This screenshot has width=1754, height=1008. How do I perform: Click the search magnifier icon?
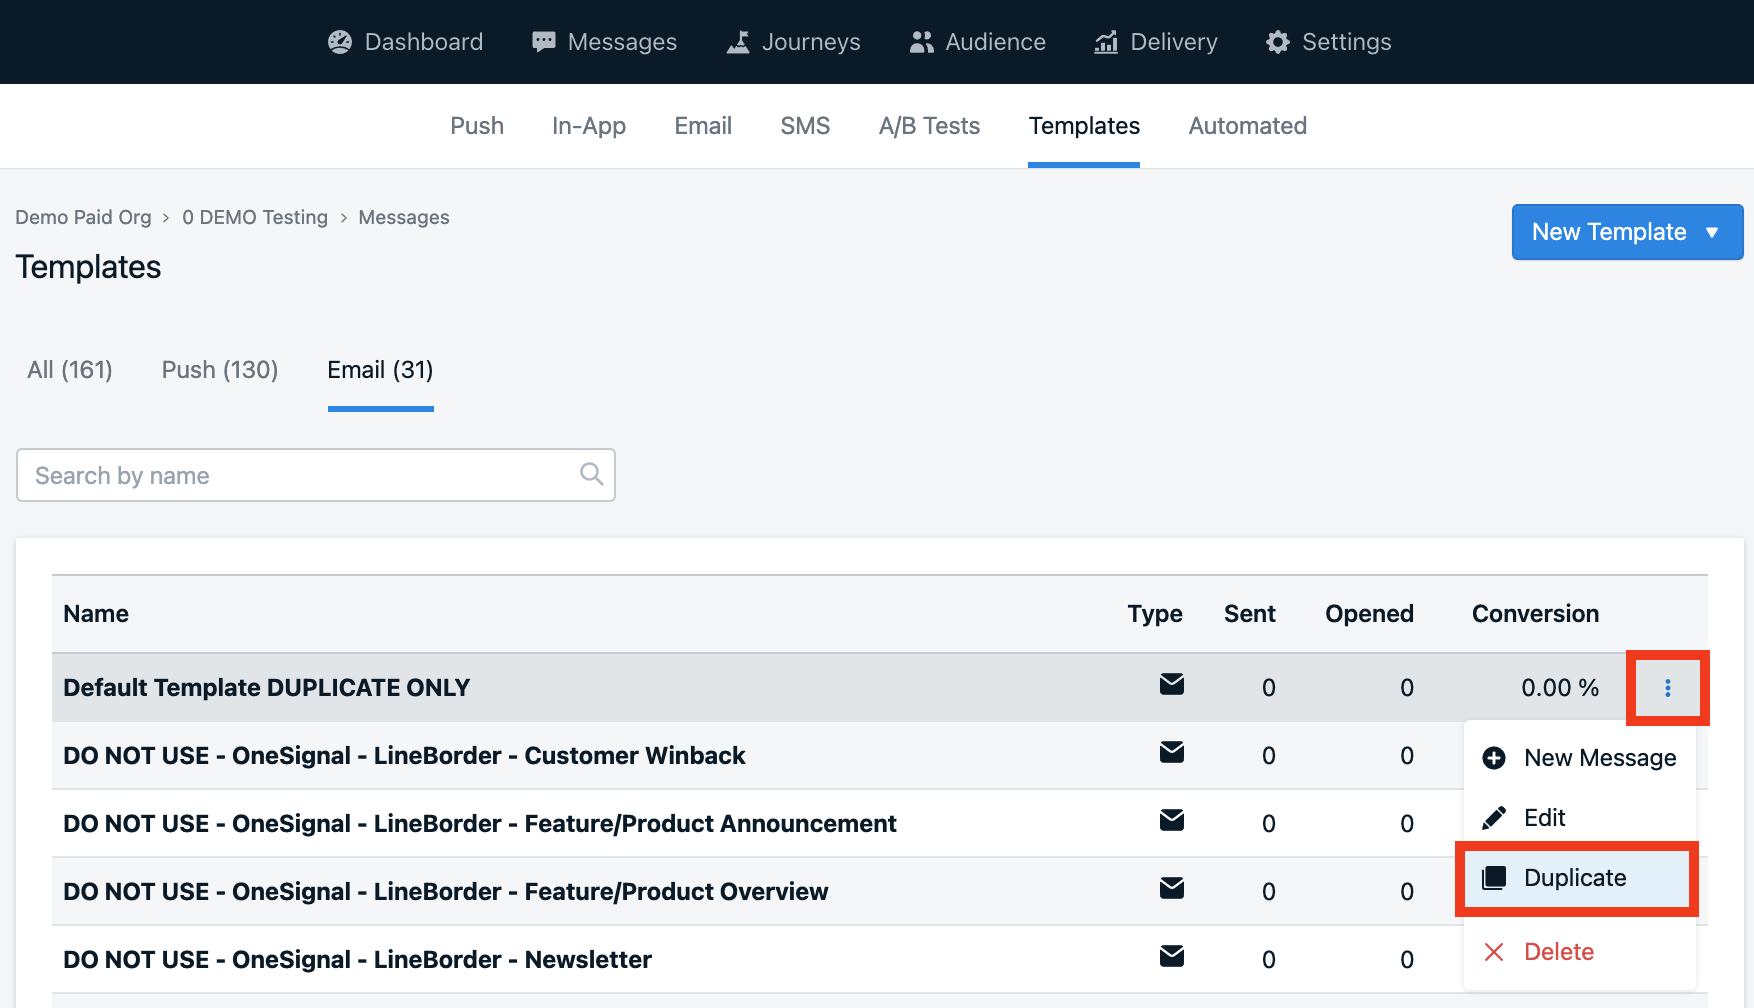pos(592,474)
